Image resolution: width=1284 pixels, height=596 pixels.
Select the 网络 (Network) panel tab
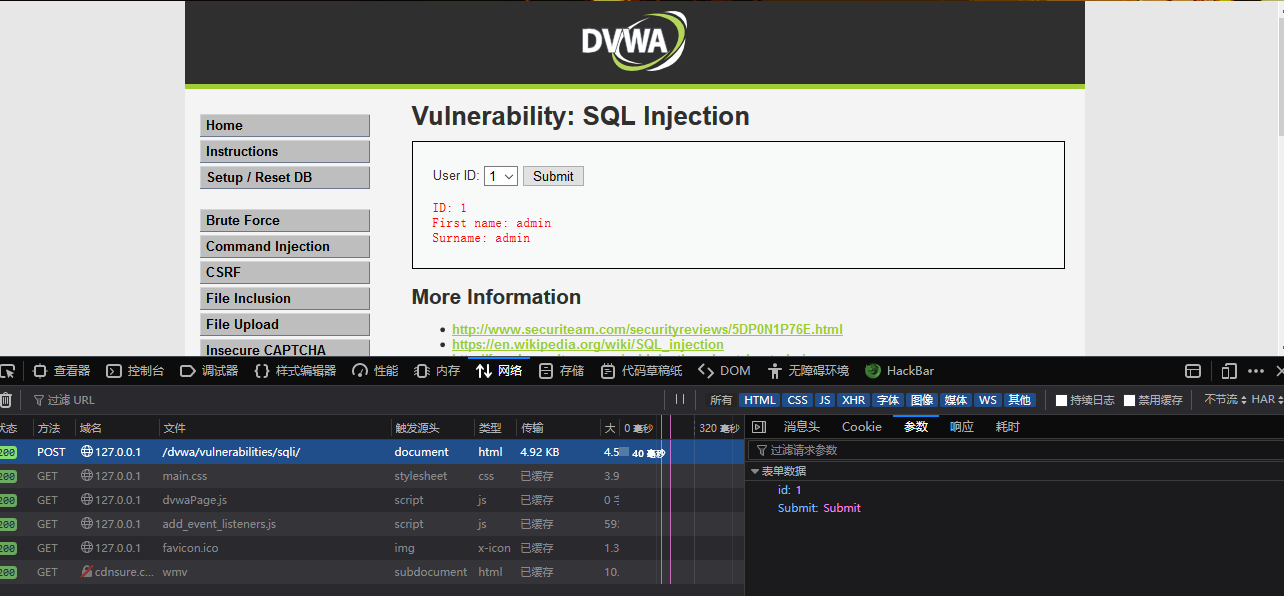click(499, 371)
